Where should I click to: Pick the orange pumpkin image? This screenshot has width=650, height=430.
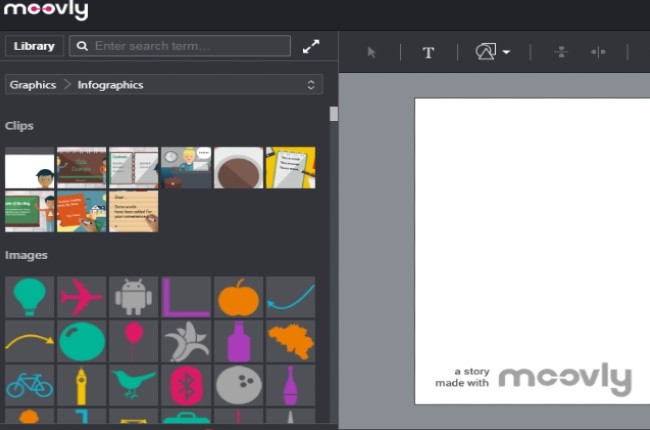click(x=238, y=297)
